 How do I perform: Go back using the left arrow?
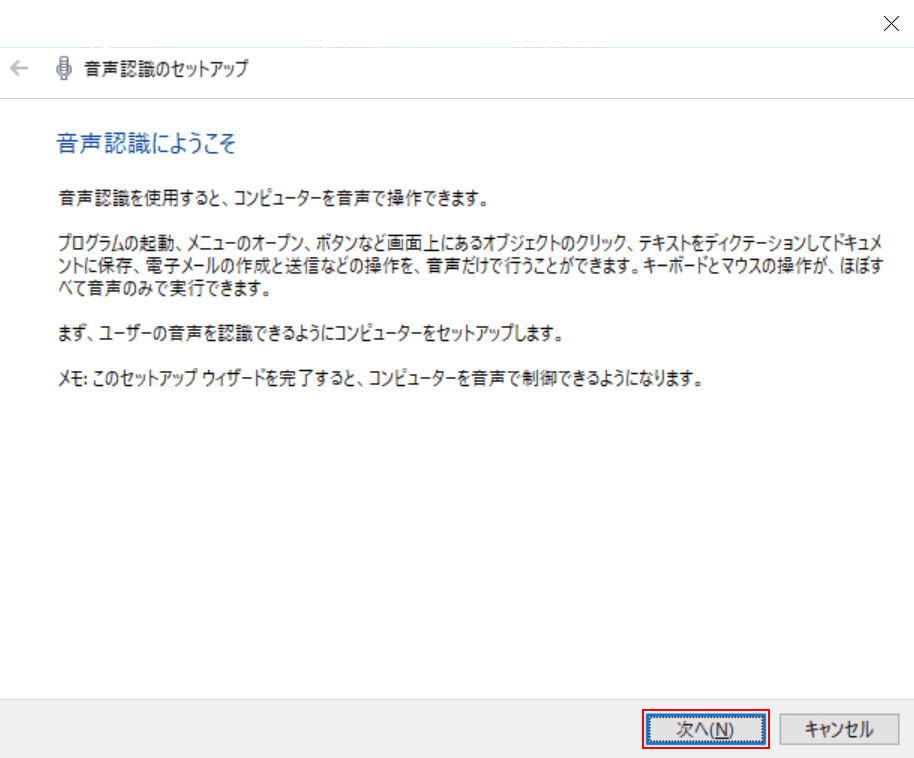[19, 69]
